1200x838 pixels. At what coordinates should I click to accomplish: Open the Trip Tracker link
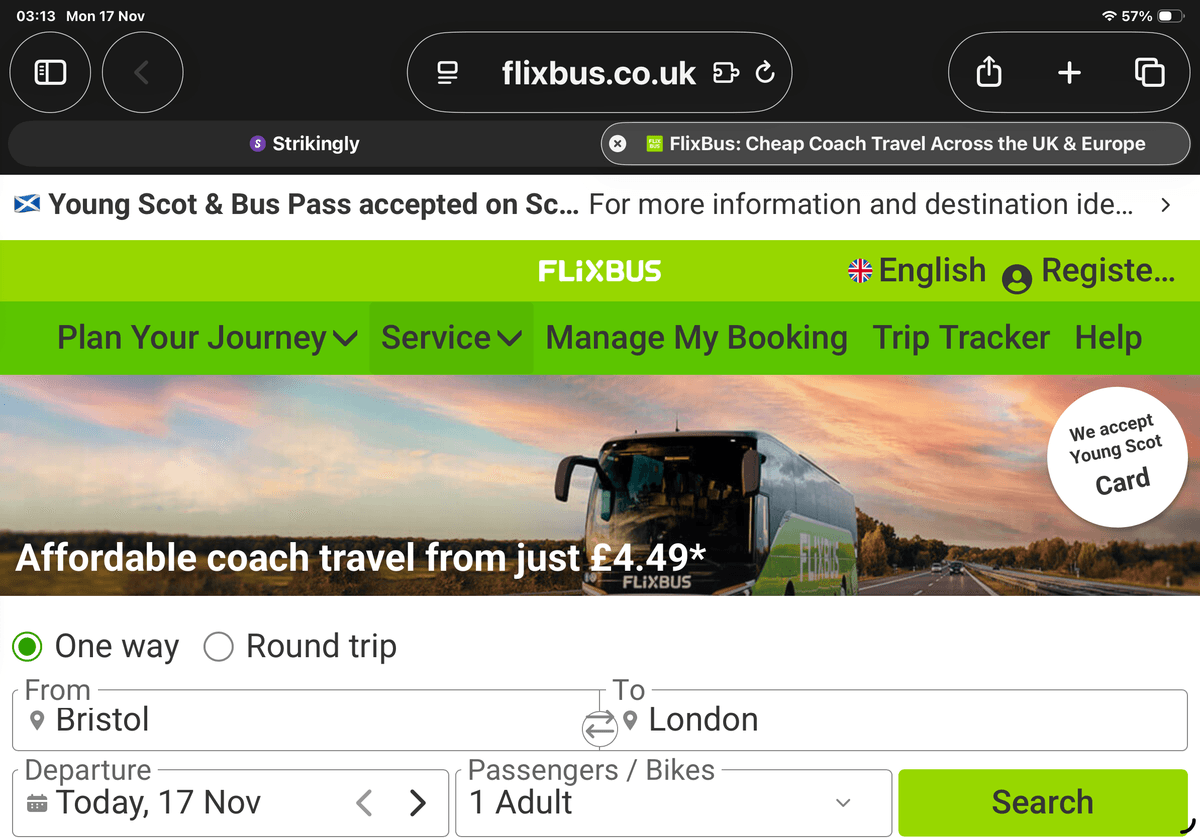click(961, 338)
